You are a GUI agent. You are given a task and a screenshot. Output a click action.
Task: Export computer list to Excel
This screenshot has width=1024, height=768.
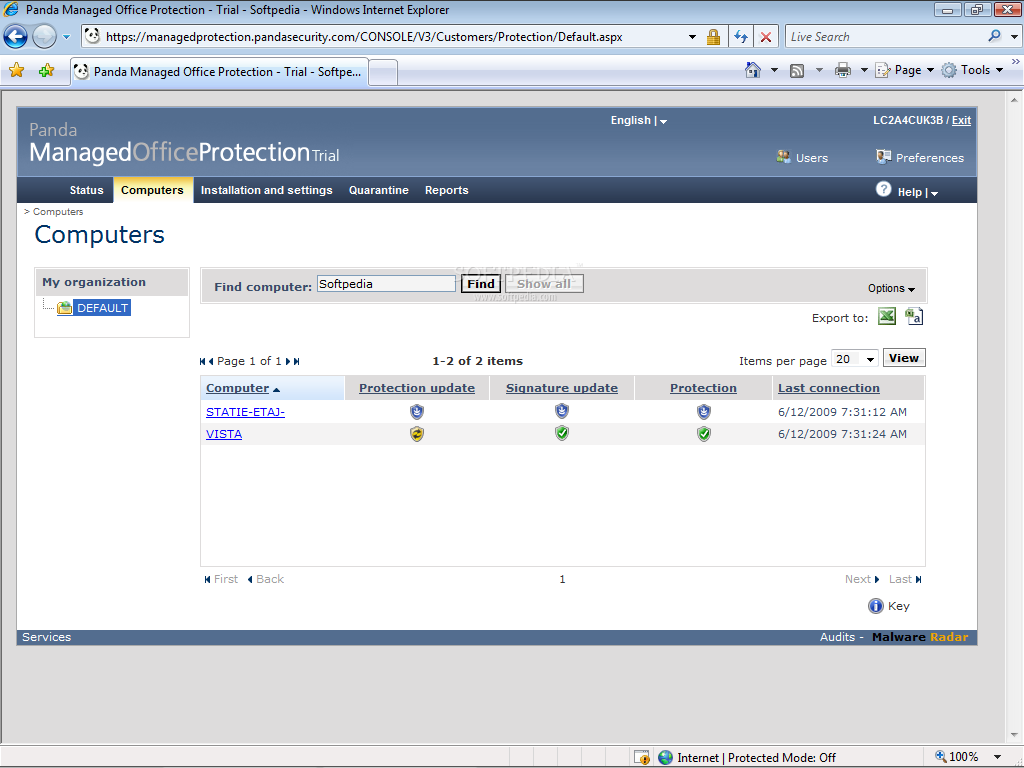(886, 317)
